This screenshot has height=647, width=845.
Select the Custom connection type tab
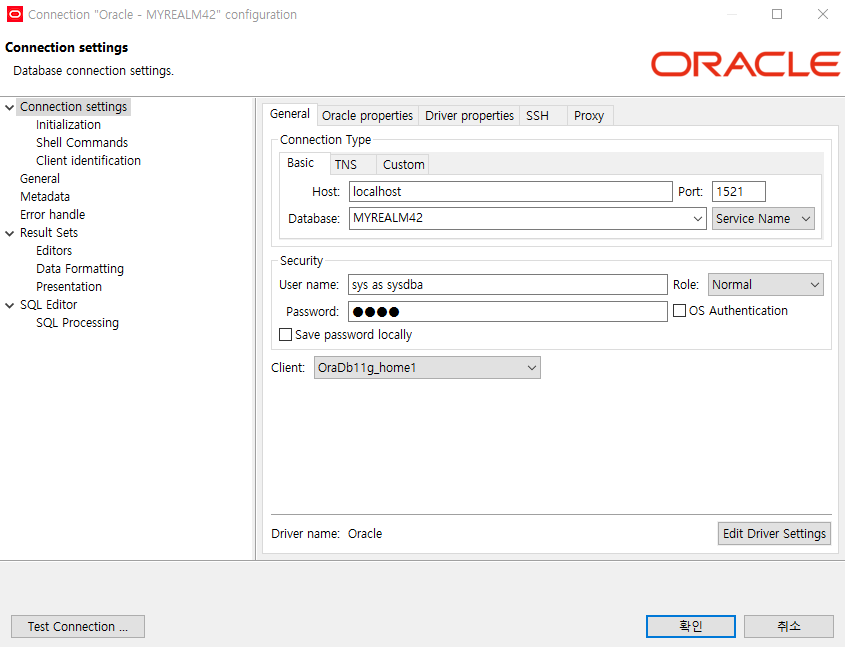404,164
